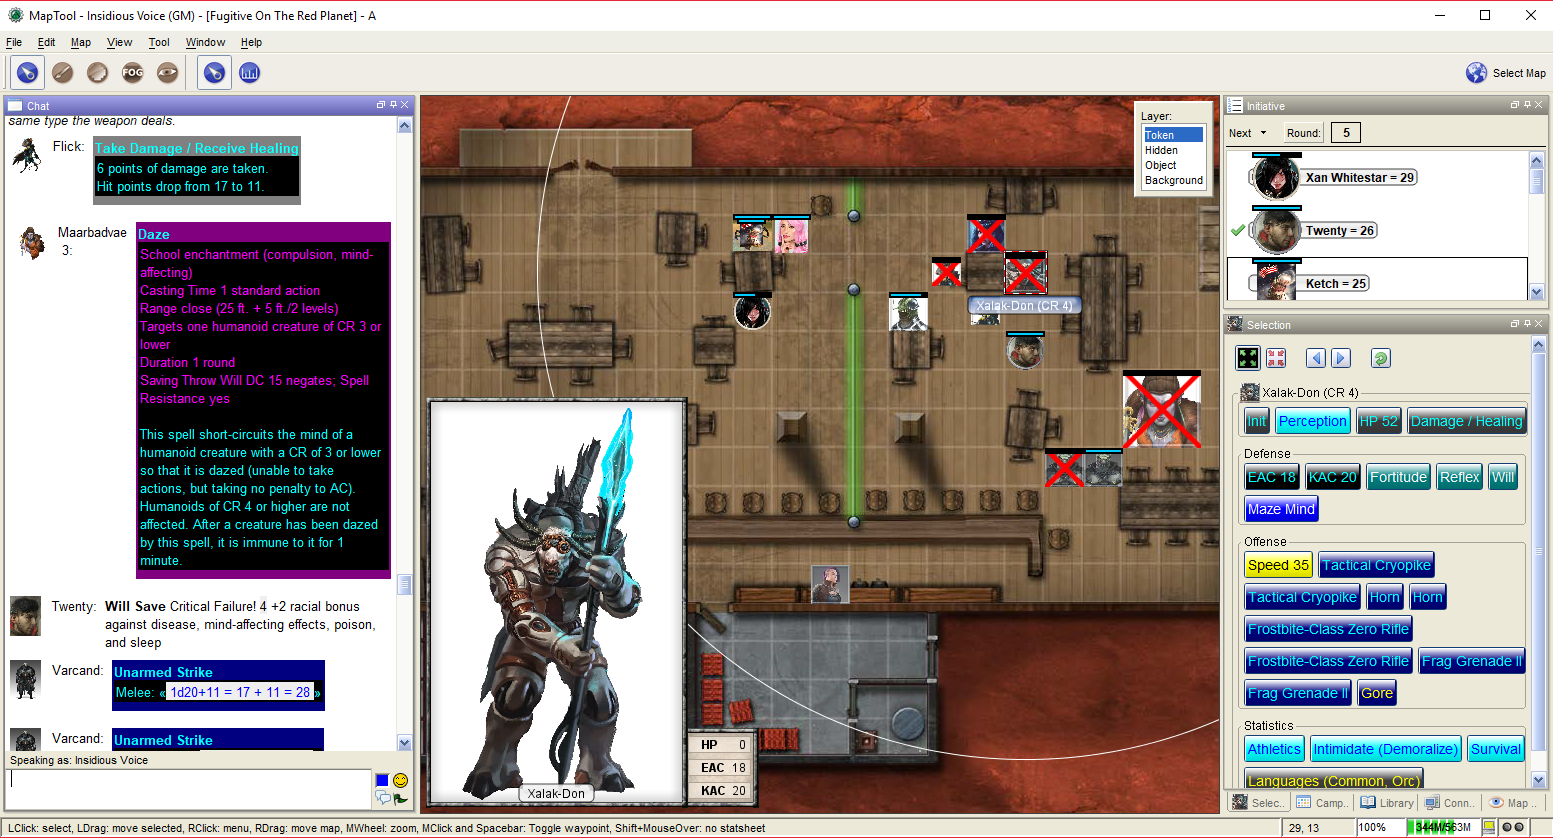The height and width of the screenshot is (838, 1553).
Task: Click the Gore attack macro
Action: [x=1376, y=693]
